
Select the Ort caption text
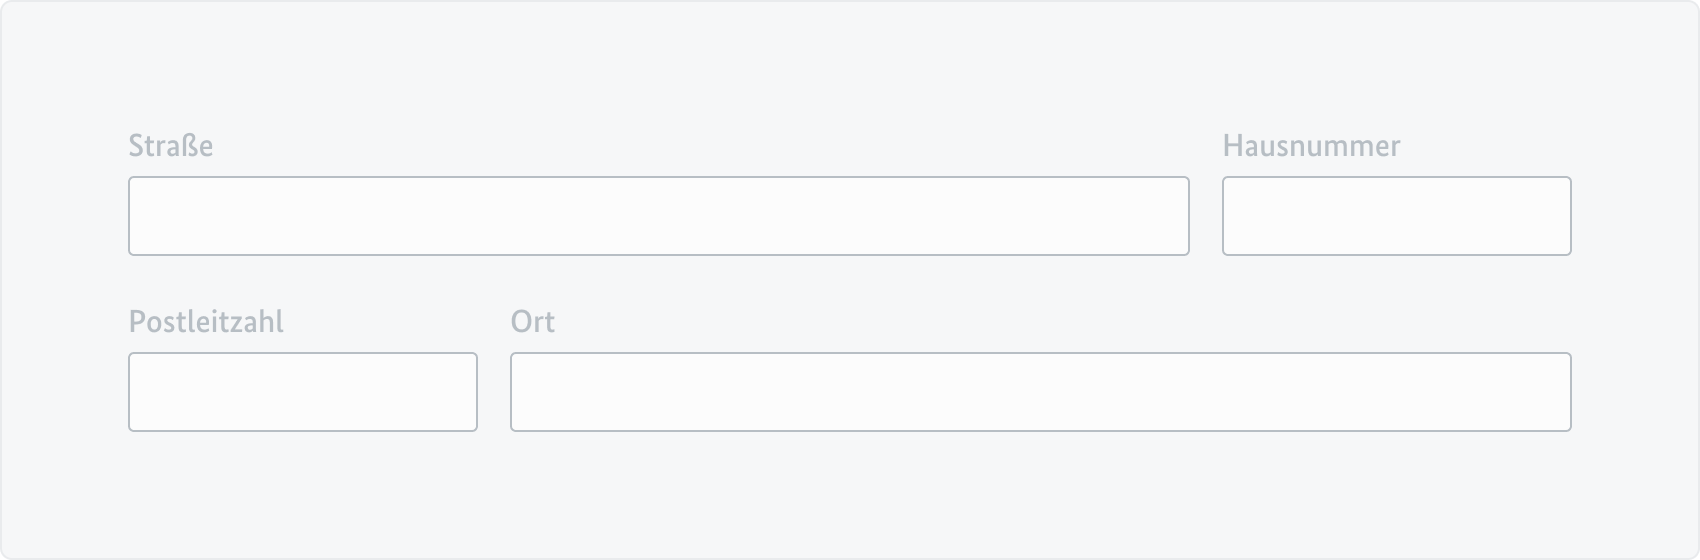(x=532, y=322)
